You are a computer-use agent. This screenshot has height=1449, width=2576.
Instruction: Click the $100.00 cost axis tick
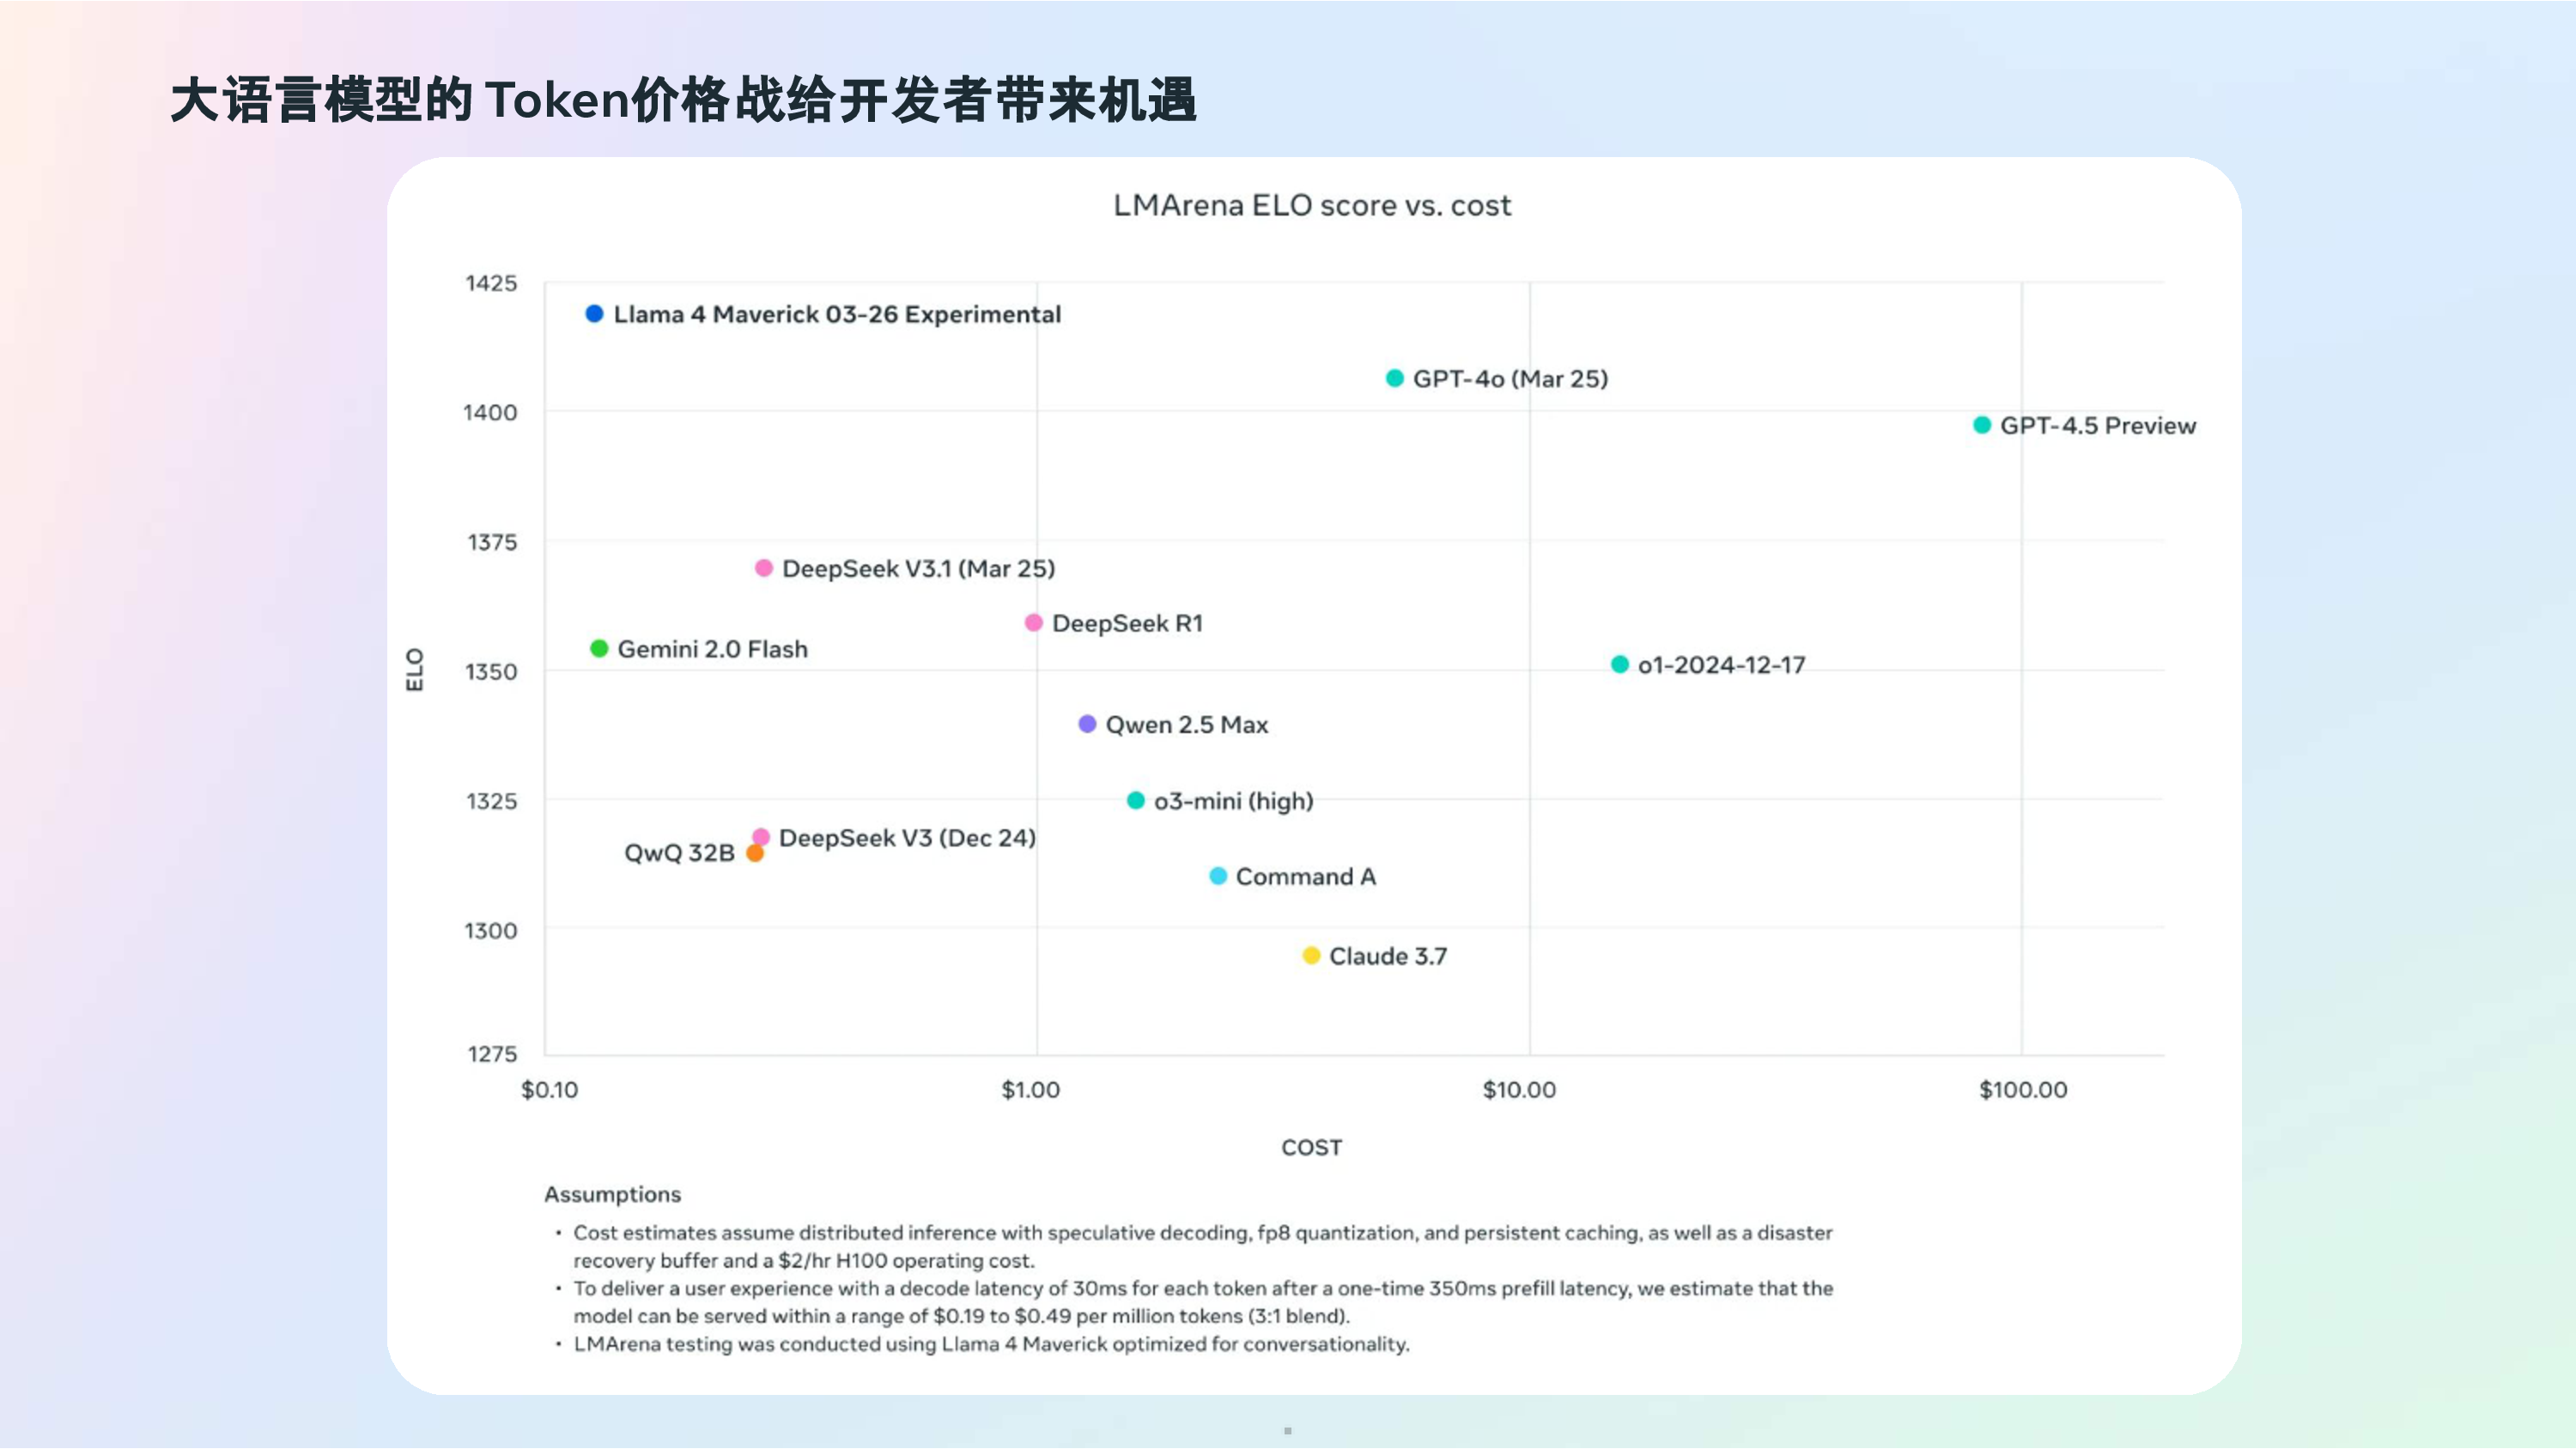click(x=2023, y=1090)
